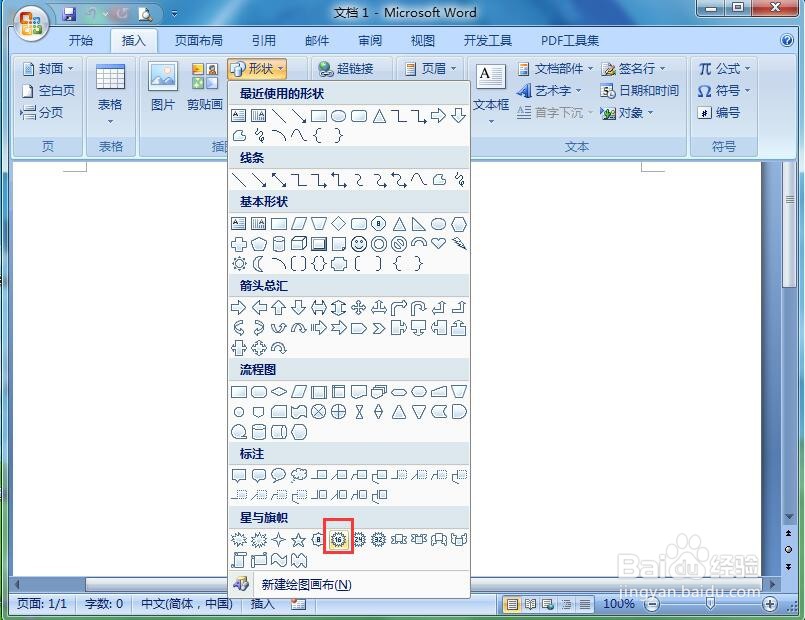Switch to the Page Layout (页面布局) tab
The image size is (805, 620).
click(198, 40)
